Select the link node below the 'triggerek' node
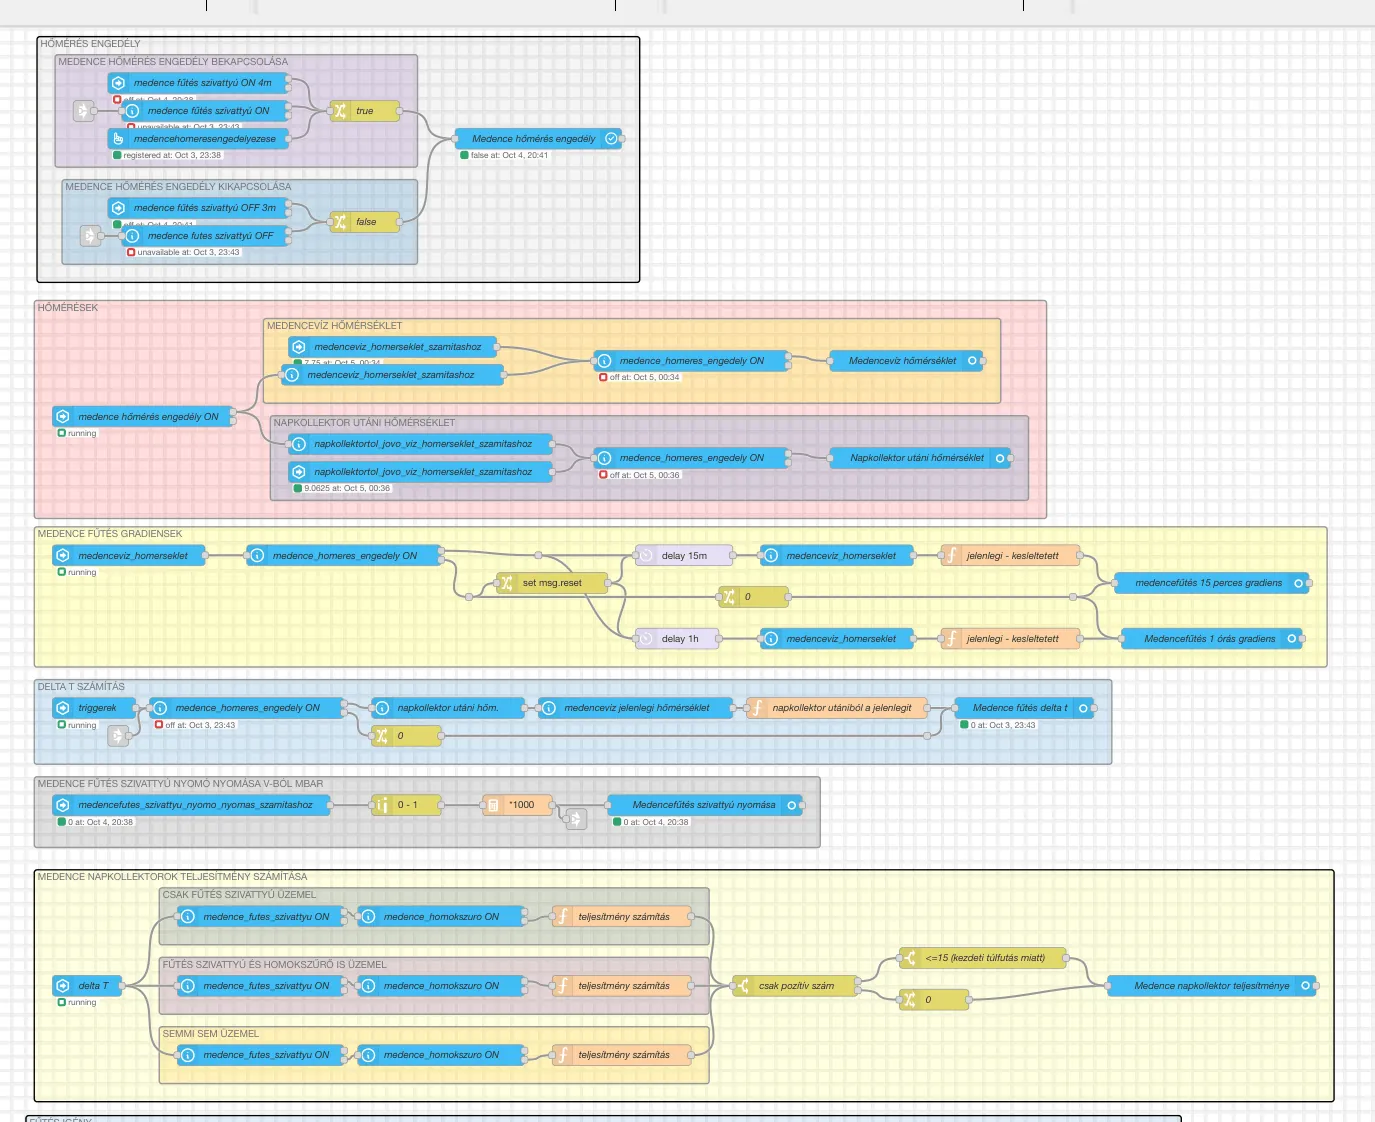 click(x=118, y=736)
